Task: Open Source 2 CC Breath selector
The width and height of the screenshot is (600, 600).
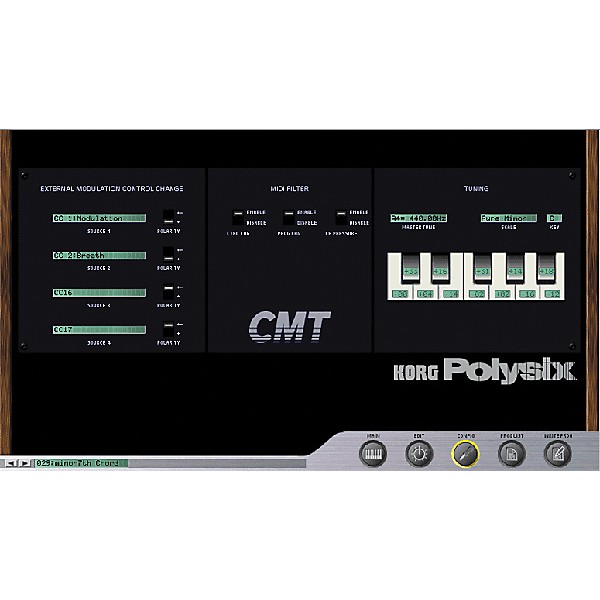Action: (x=99, y=255)
